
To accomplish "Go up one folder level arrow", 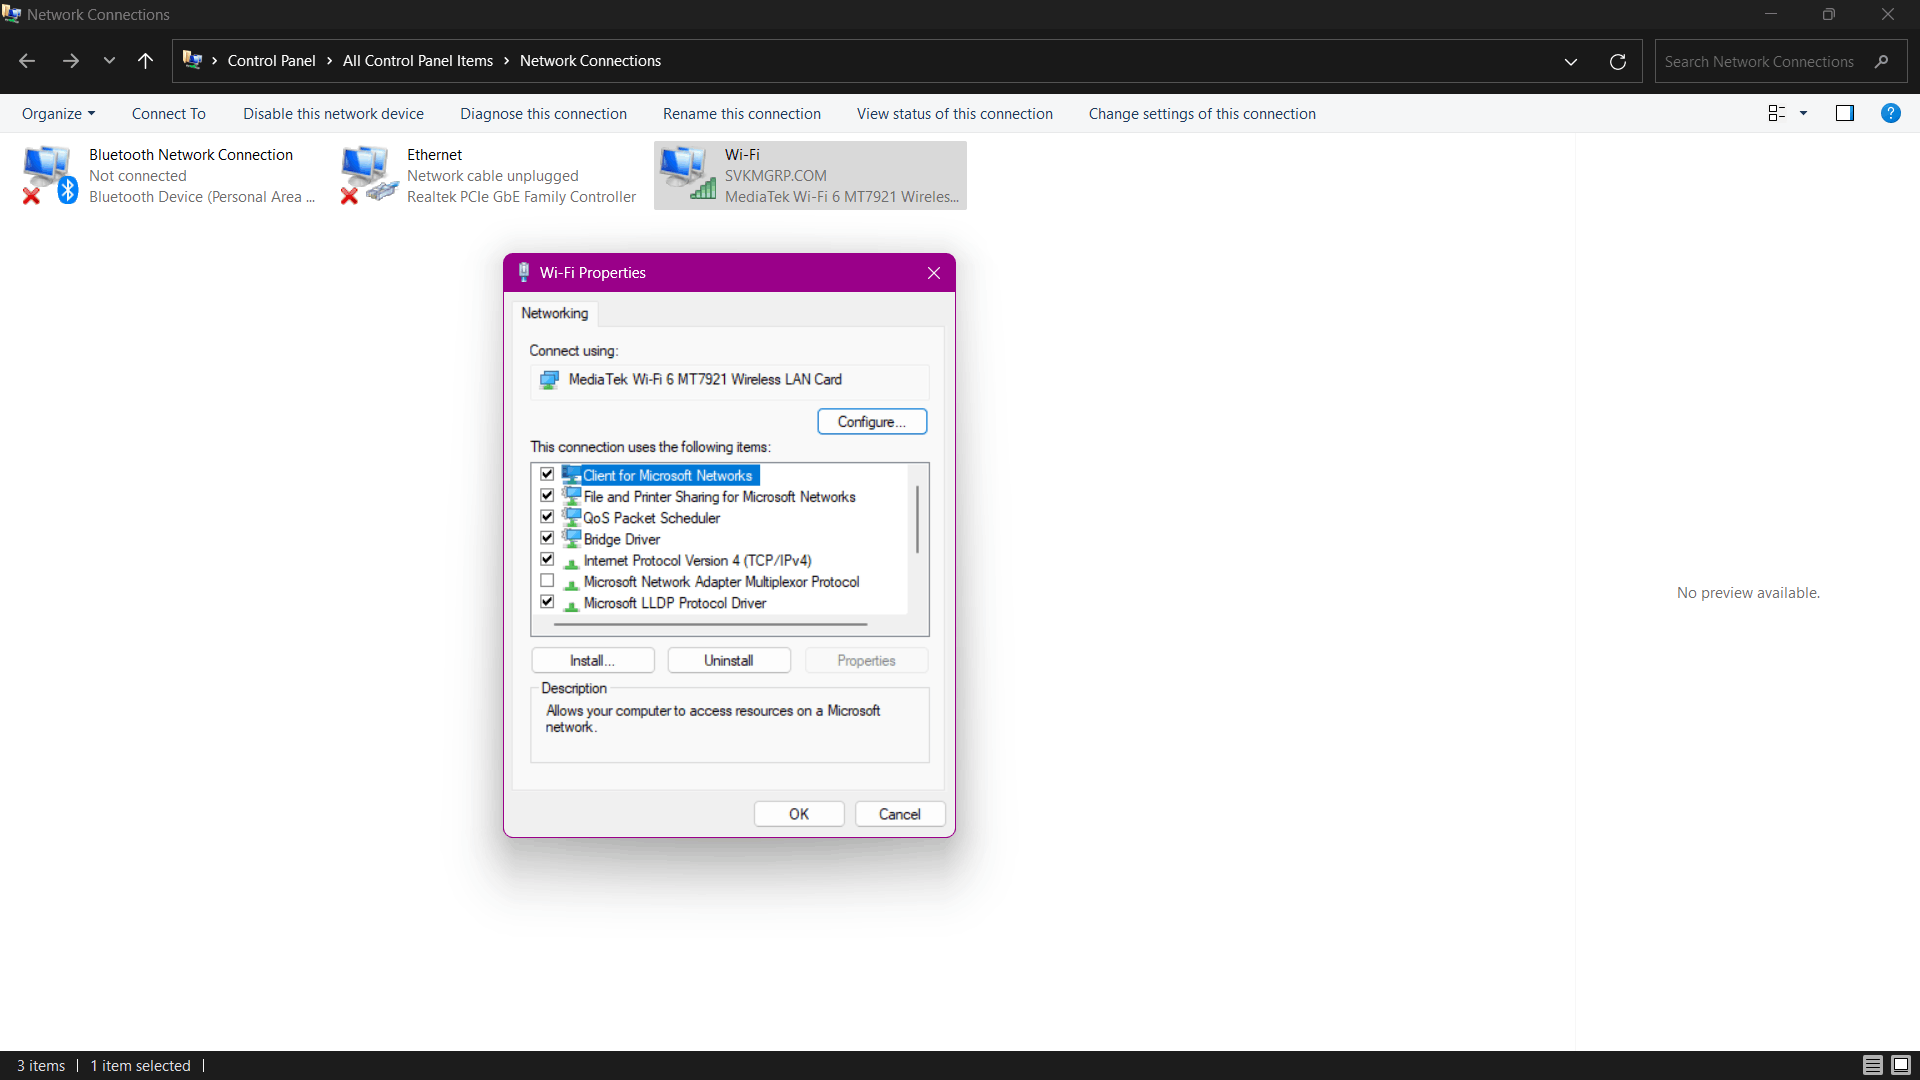I will (145, 61).
